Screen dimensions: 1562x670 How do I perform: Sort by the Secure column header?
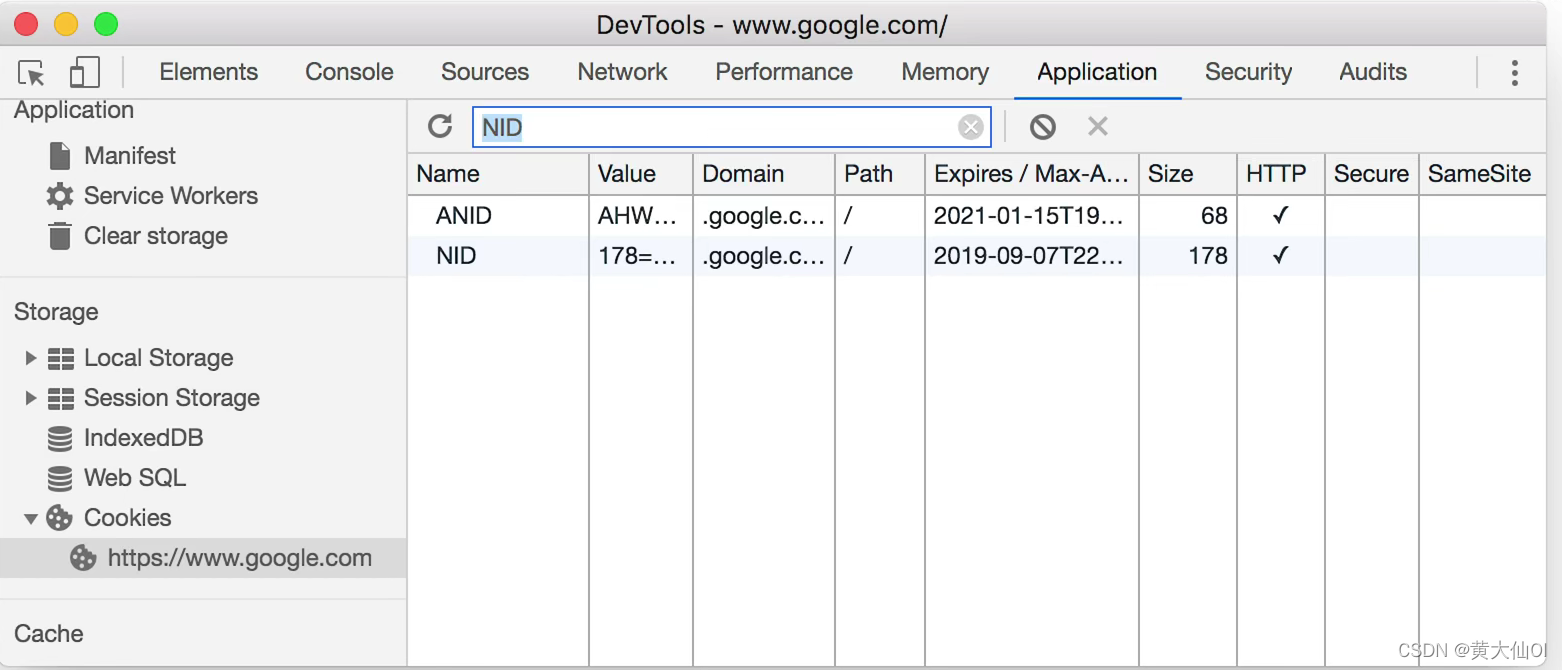[1371, 174]
